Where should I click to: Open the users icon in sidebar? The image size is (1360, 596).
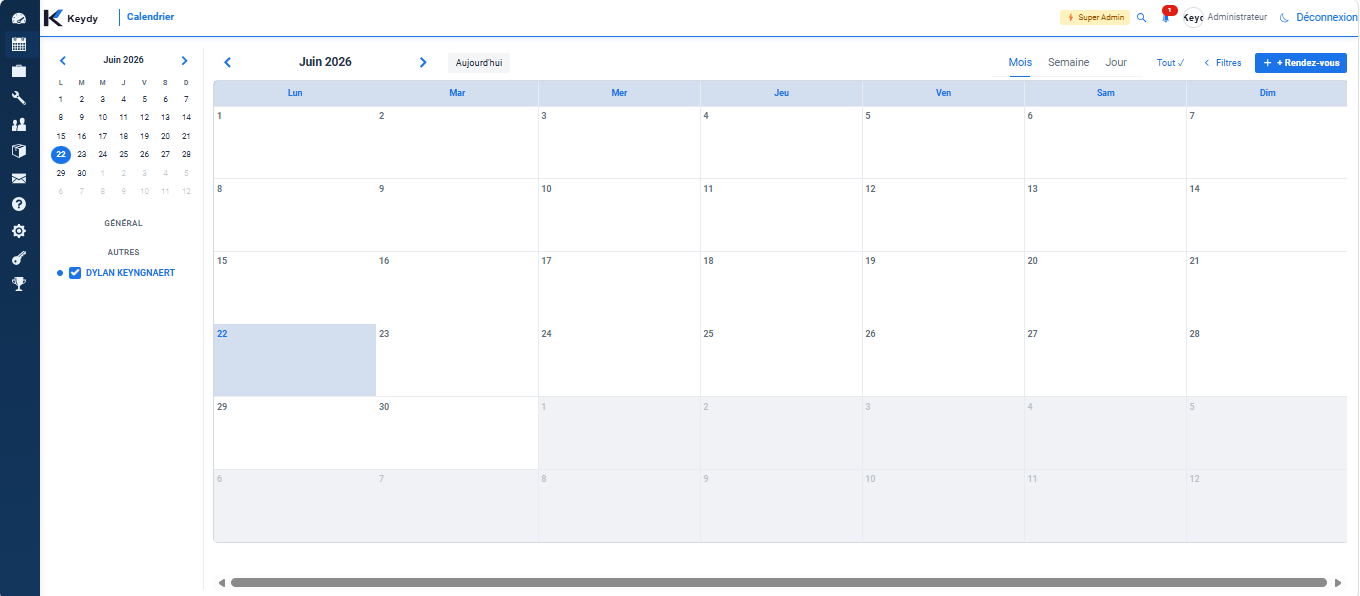18,124
